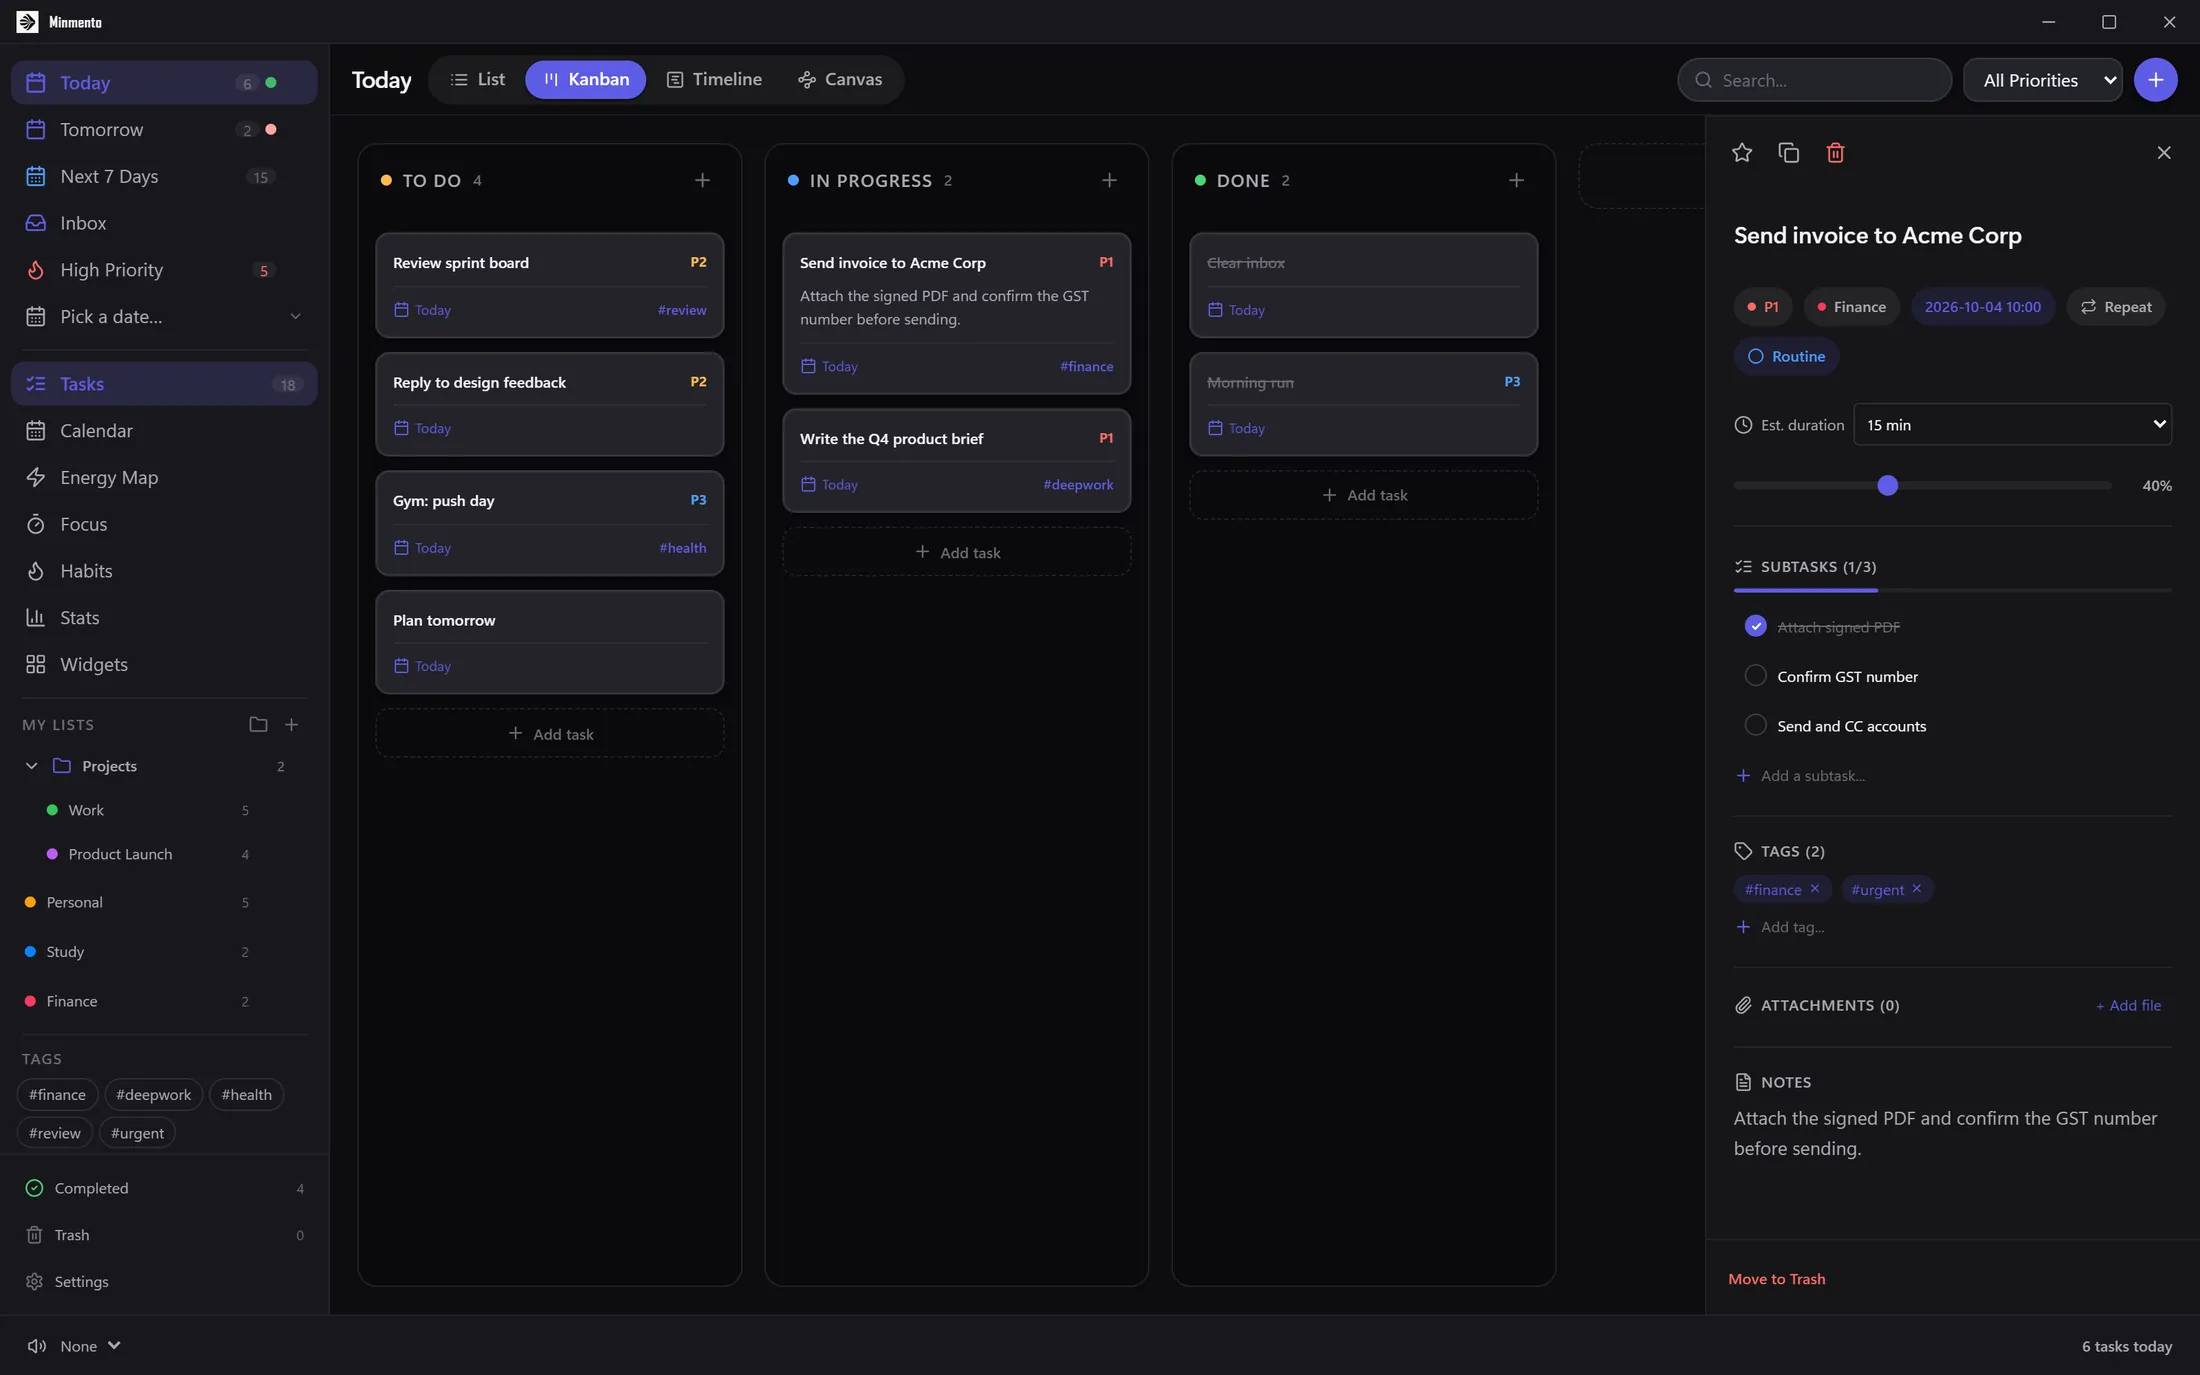Viewport: 2200px width, 1375px height.
Task: Check off Send and CC accounts subtask
Action: pos(1755,725)
